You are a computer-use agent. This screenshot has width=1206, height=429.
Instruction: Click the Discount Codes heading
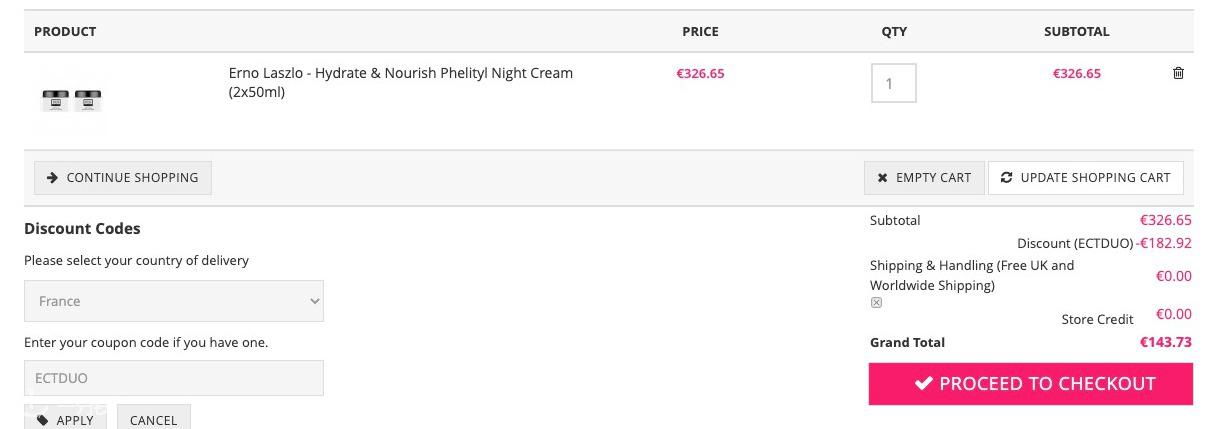pyautogui.click(x=82, y=228)
